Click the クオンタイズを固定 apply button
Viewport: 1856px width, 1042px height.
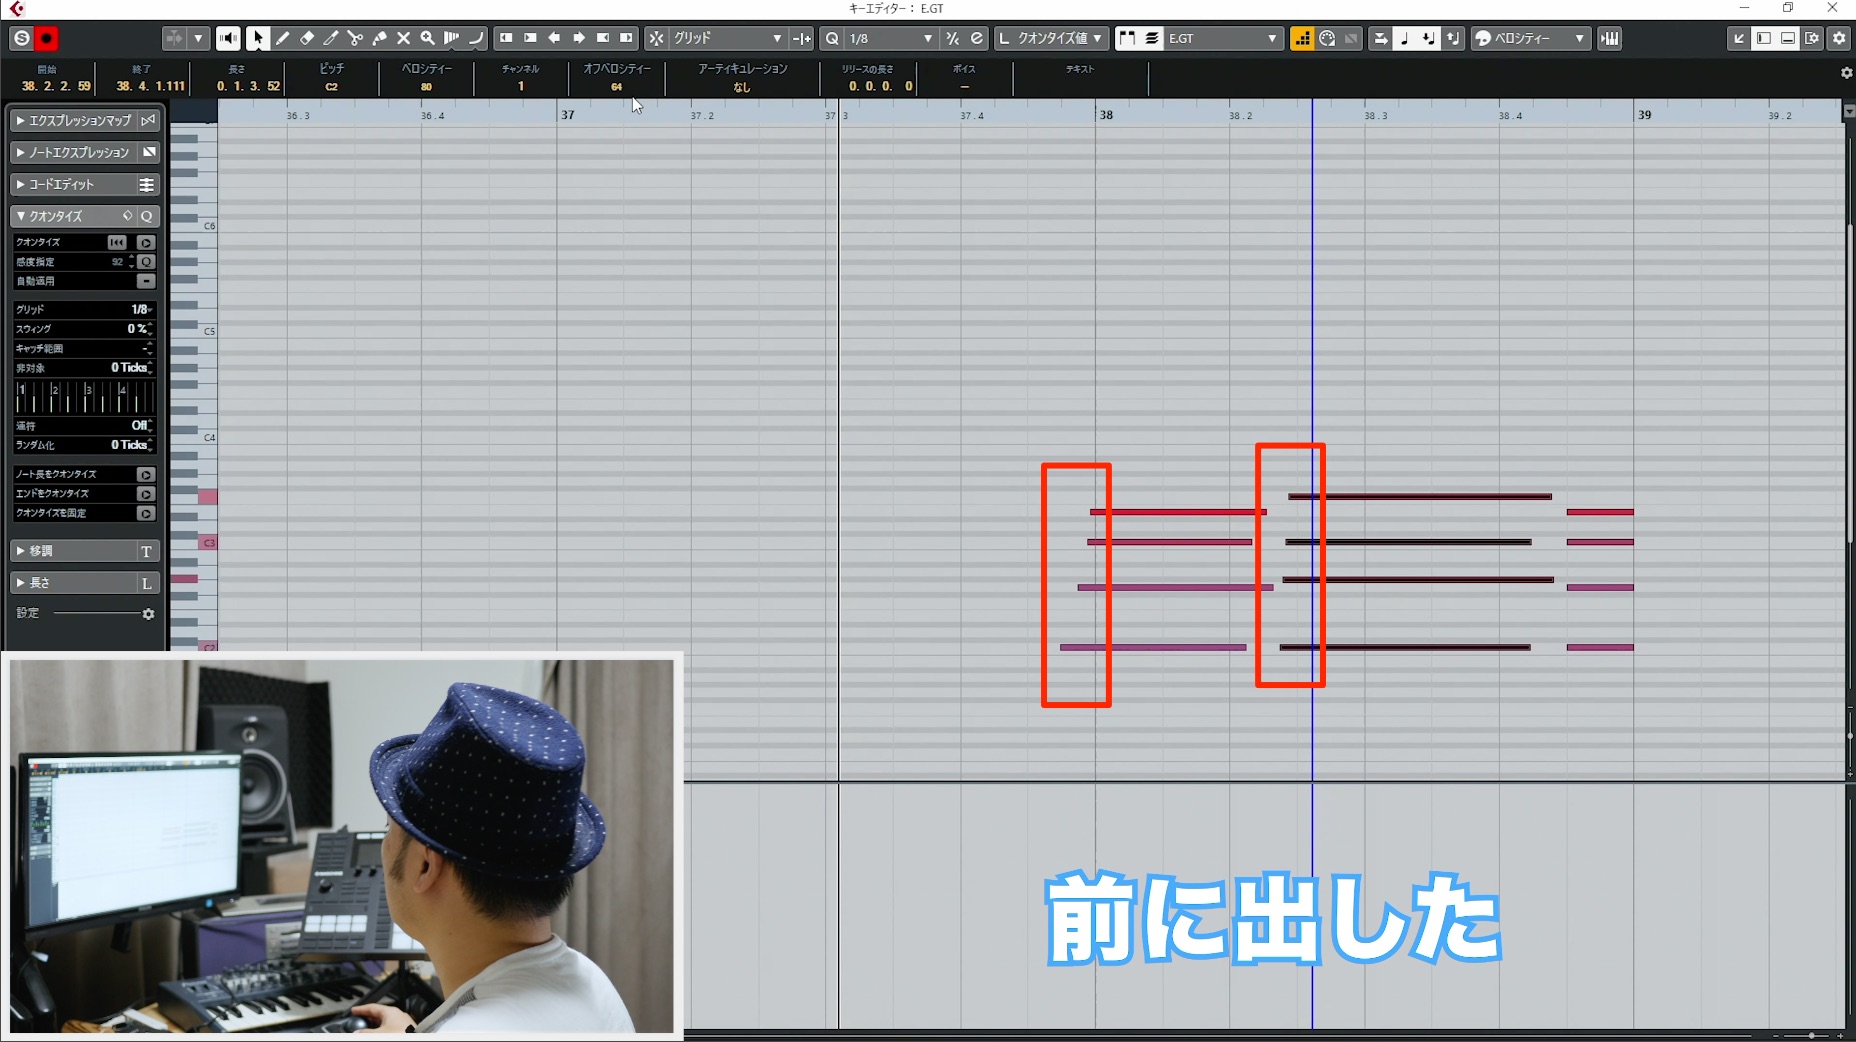point(146,513)
